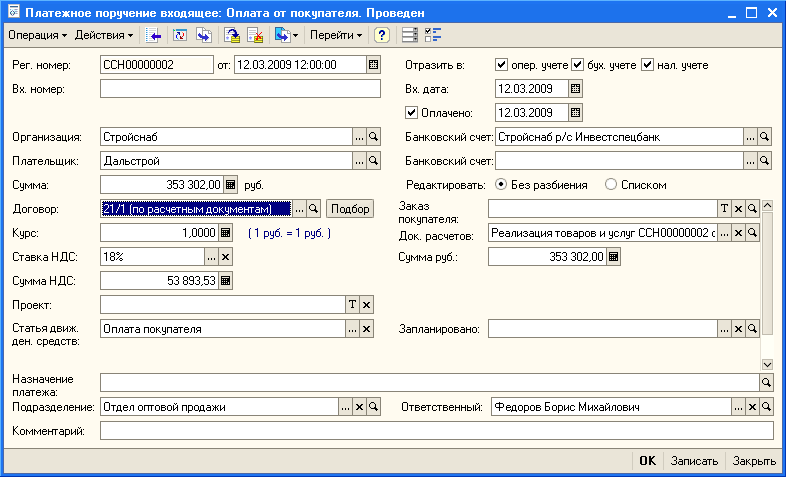Open calculator for the Сумма field
The image size is (786, 477).
click(231, 185)
